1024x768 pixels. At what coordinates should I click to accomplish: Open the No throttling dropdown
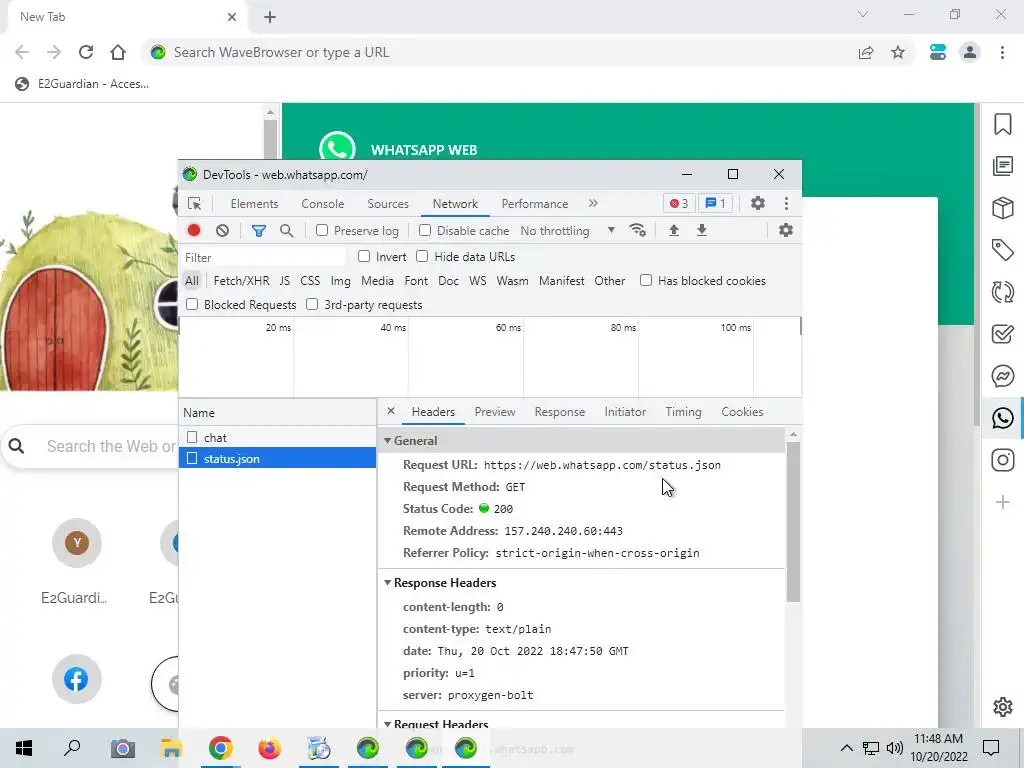point(568,231)
